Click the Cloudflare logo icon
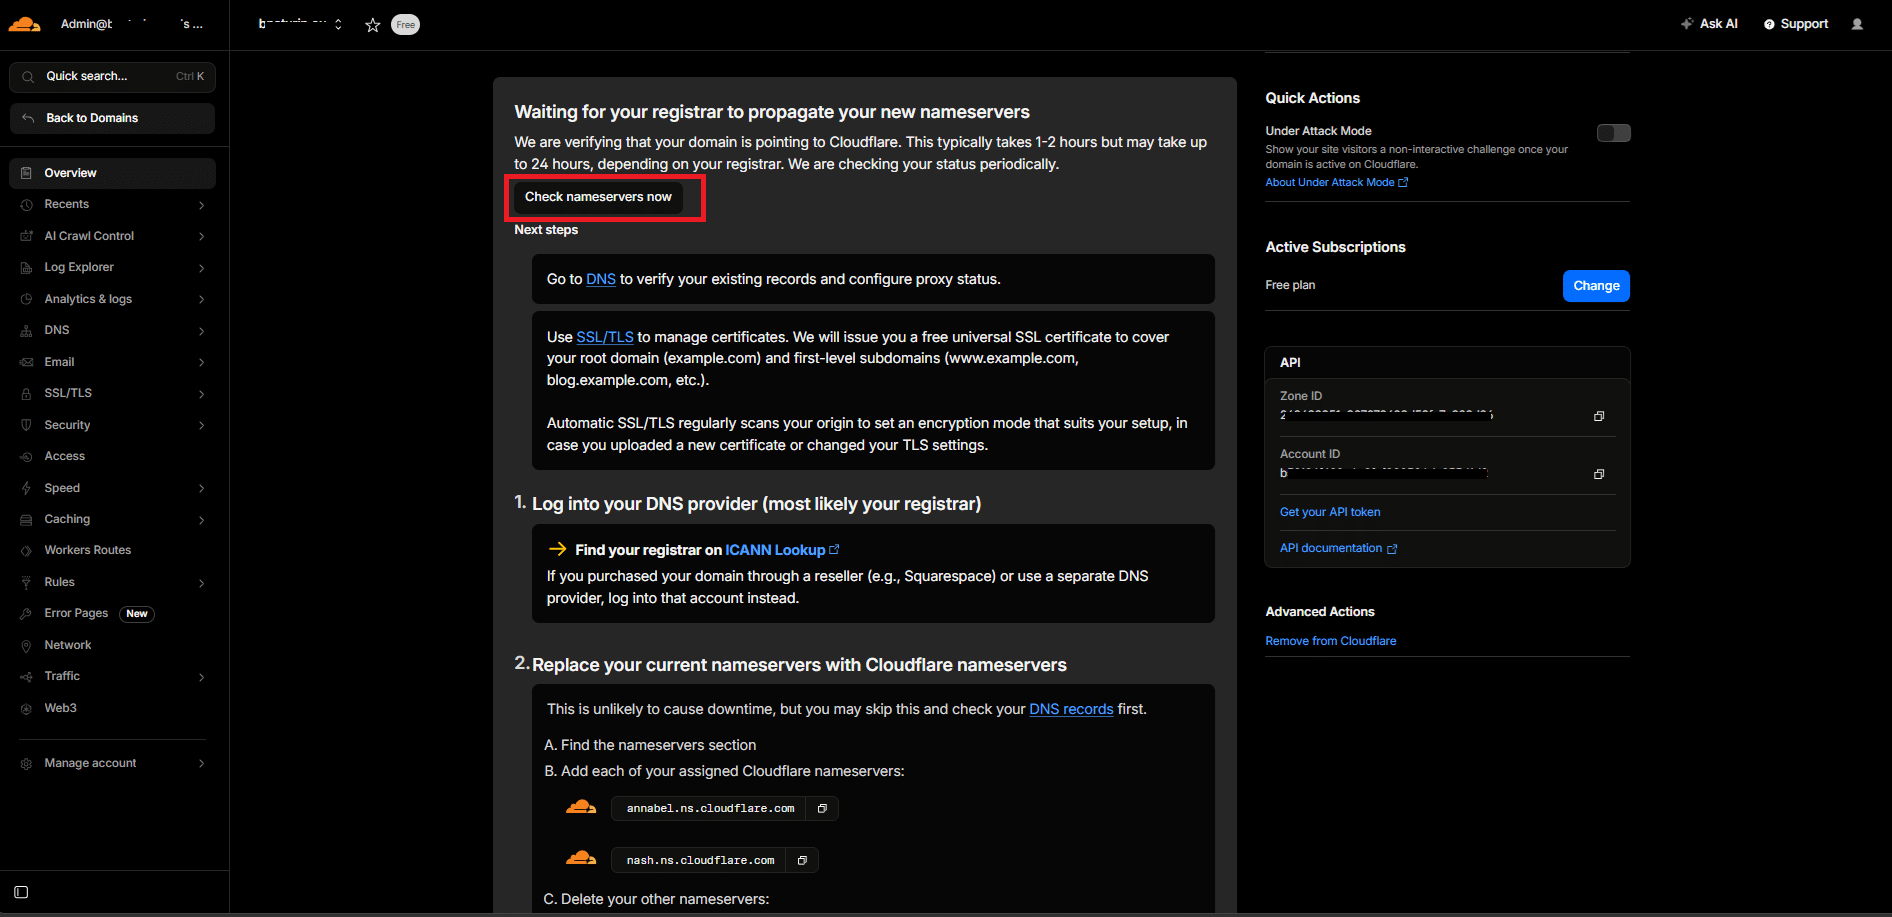Viewport: 1892px width, 917px height. (x=24, y=24)
